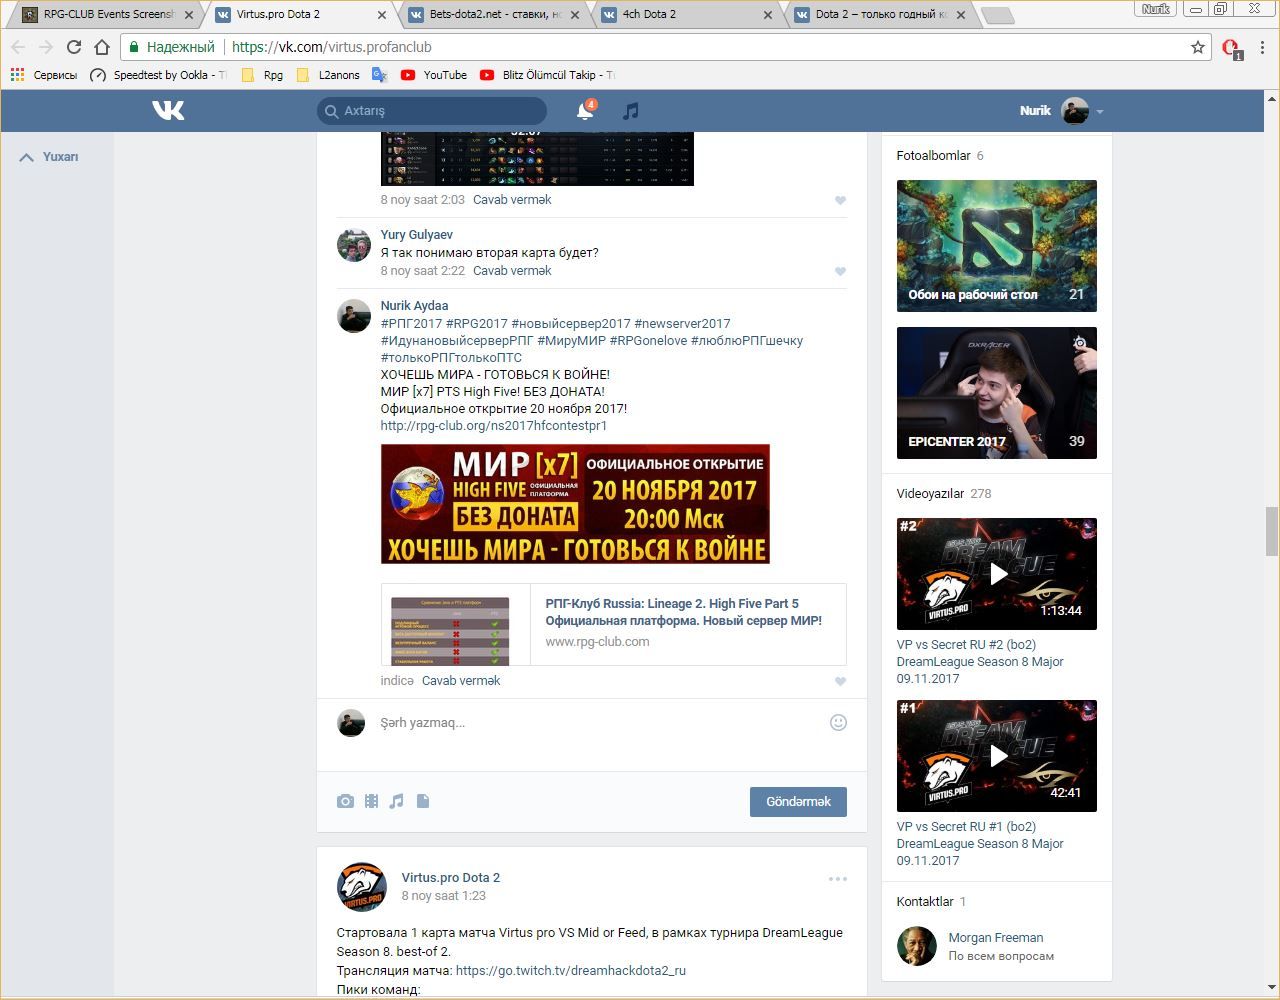1280x1000 pixels.
Task: Open post options three-dot menu
Action: pyautogui.click(x=838, y=879)
